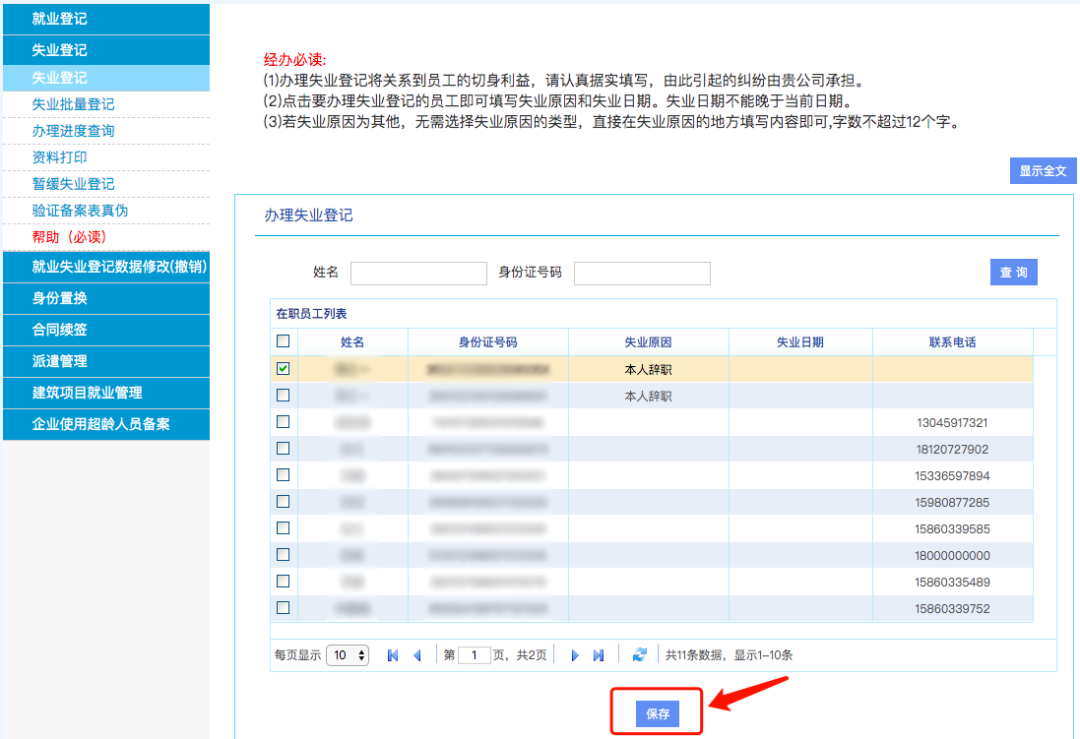This screenshot has width=1080, height=739.
Task: Expand the 合同续签 sidebar section
Action: [x=105, y=329]
